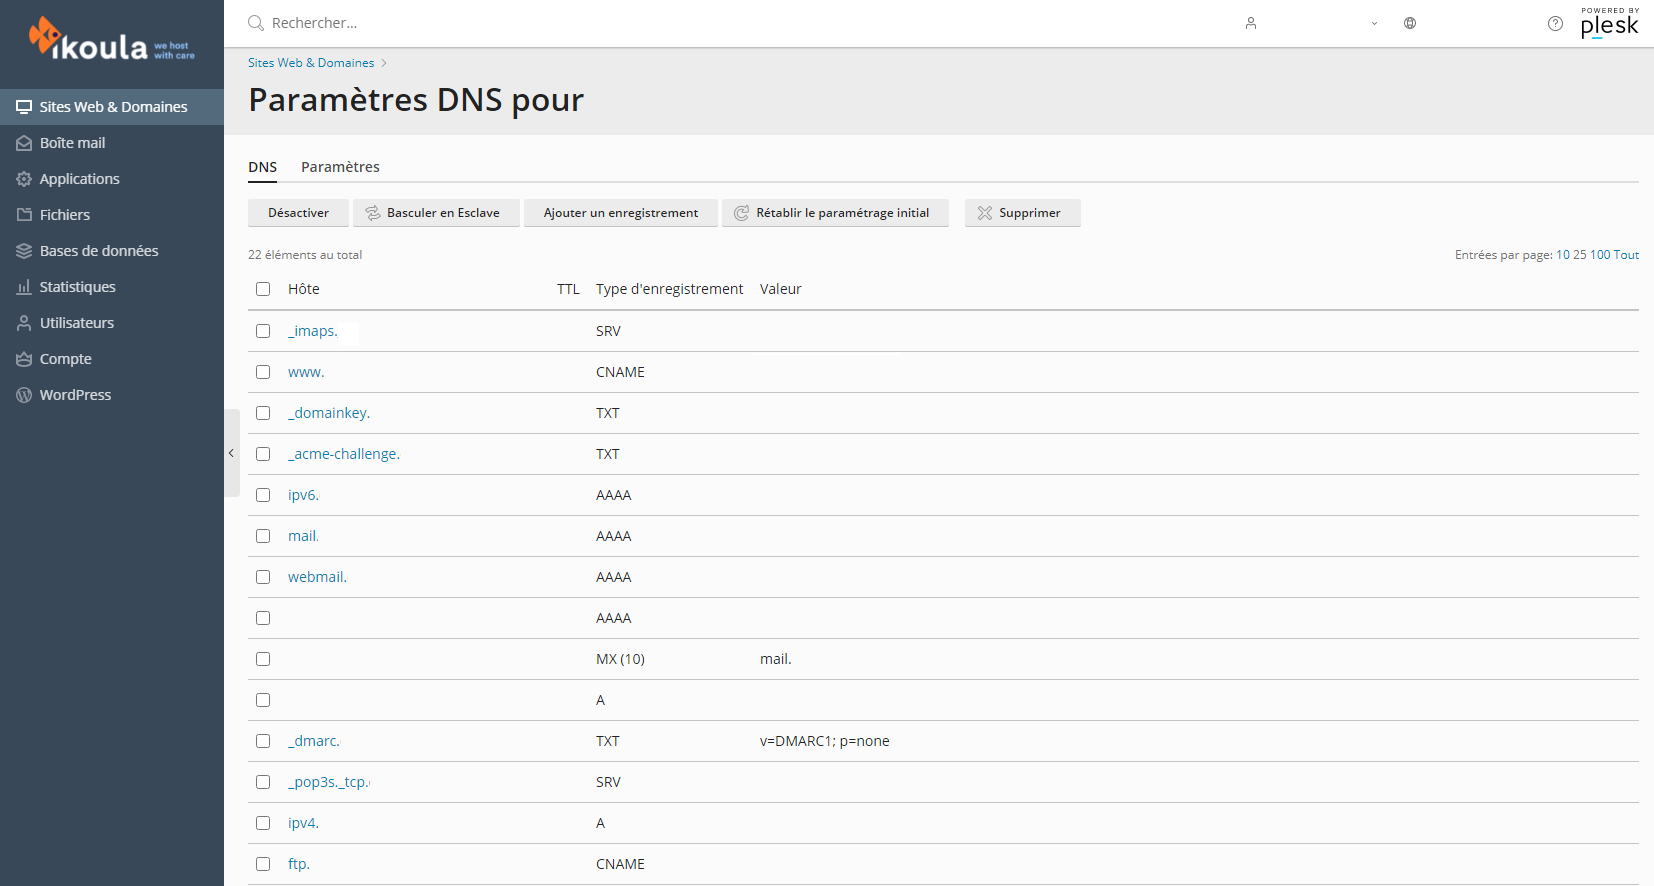Click the user account icon
Viewport: 1654px width, 886px height.
pos(1251,23)
